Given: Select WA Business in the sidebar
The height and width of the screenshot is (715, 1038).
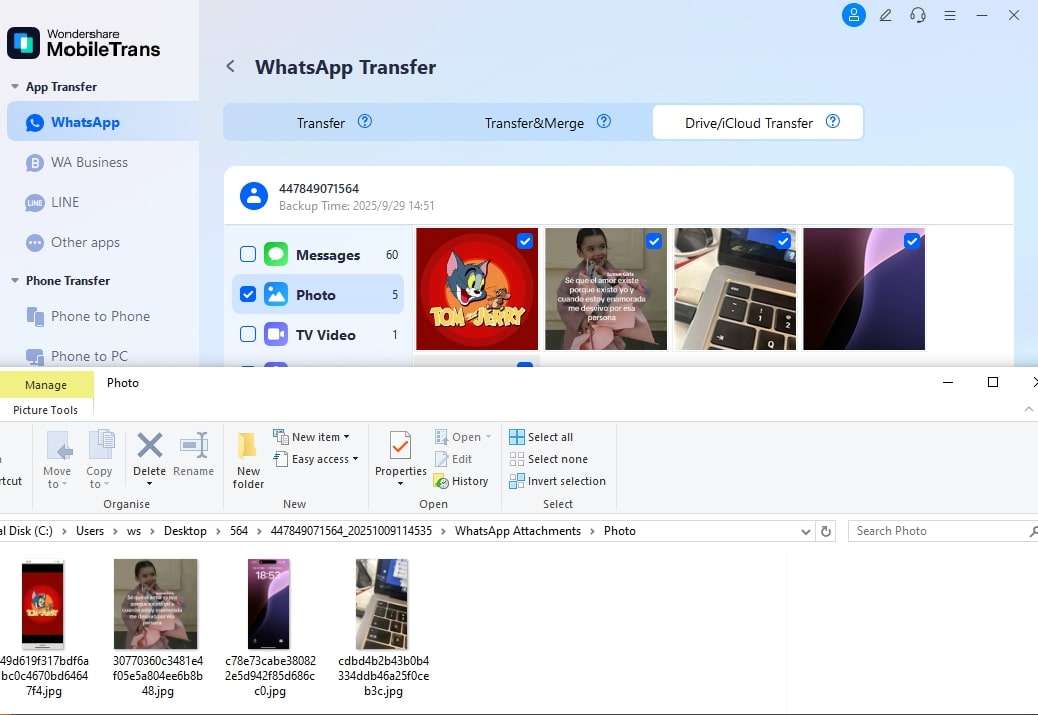Looking at the screenshot, I should [x=89, y=162].
